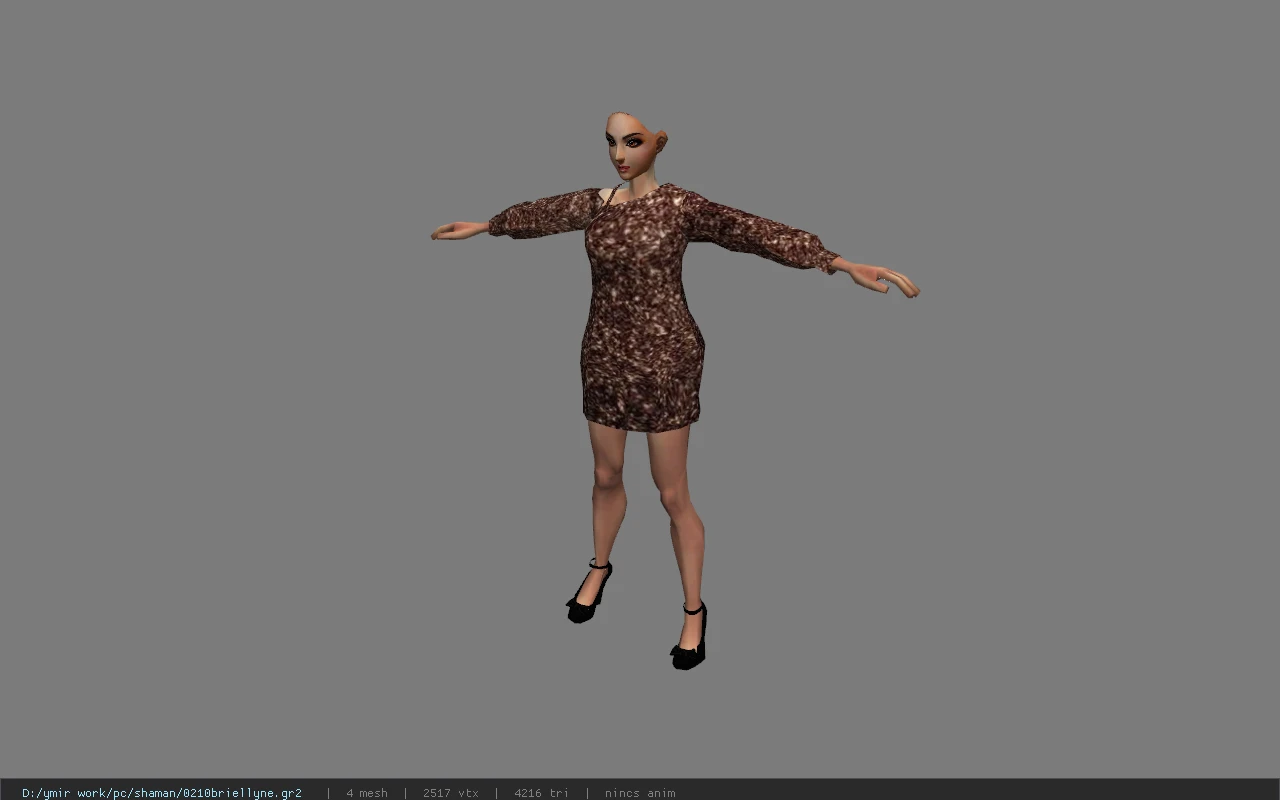1280x800 pixels.
Task: Click the file path D:/ymir work/pc/shaman/0210briellyne.gr2
Action: [162, 793]
